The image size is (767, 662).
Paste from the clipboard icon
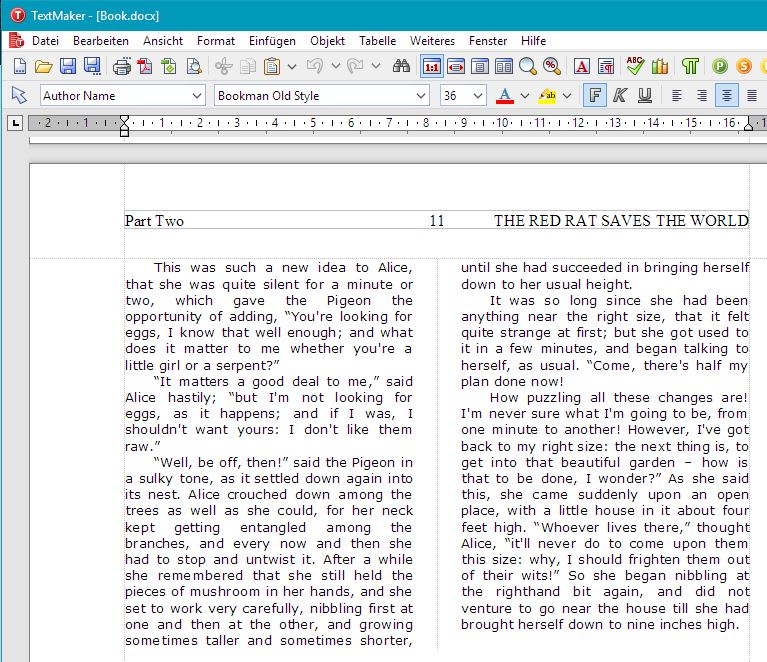271,66
